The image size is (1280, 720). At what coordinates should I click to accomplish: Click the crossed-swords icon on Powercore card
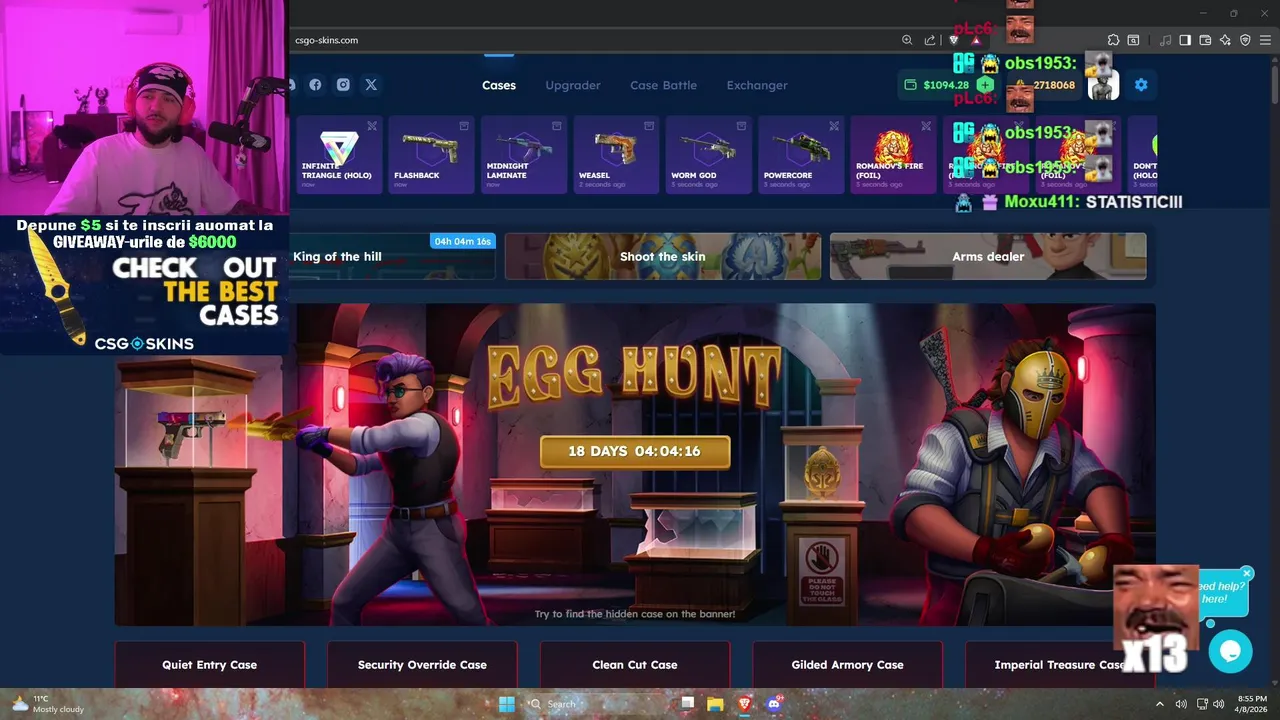(x=834, y=126)
